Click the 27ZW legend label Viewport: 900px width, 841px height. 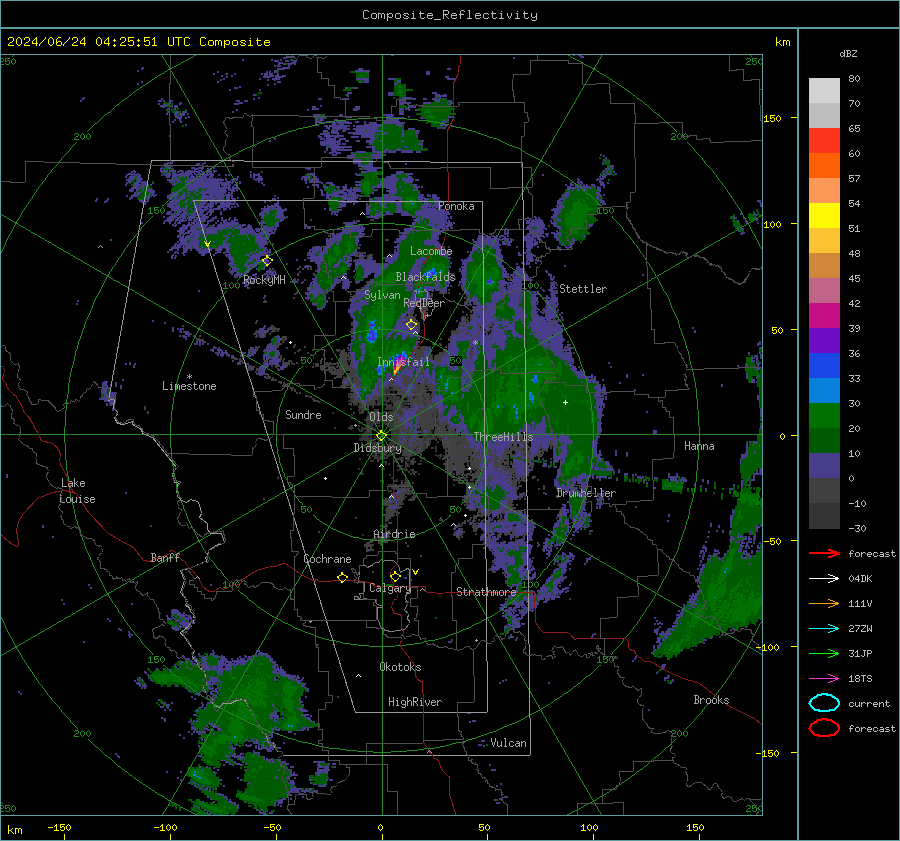pos(860,629)
